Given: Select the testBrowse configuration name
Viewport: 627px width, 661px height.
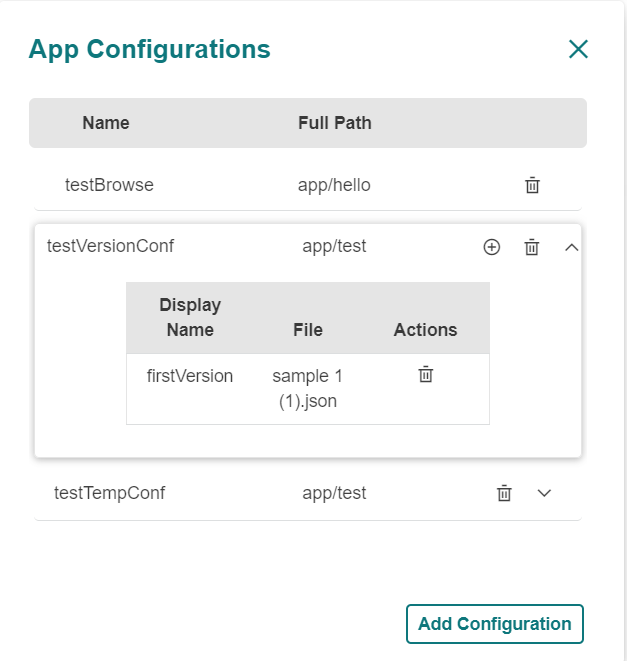Looking at the screenshot, I should click(x=109, y=185).
